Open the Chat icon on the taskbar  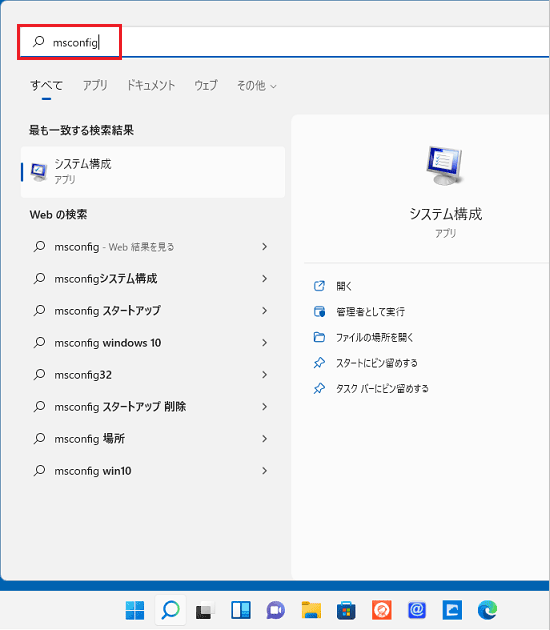click(x=276, y=611)
